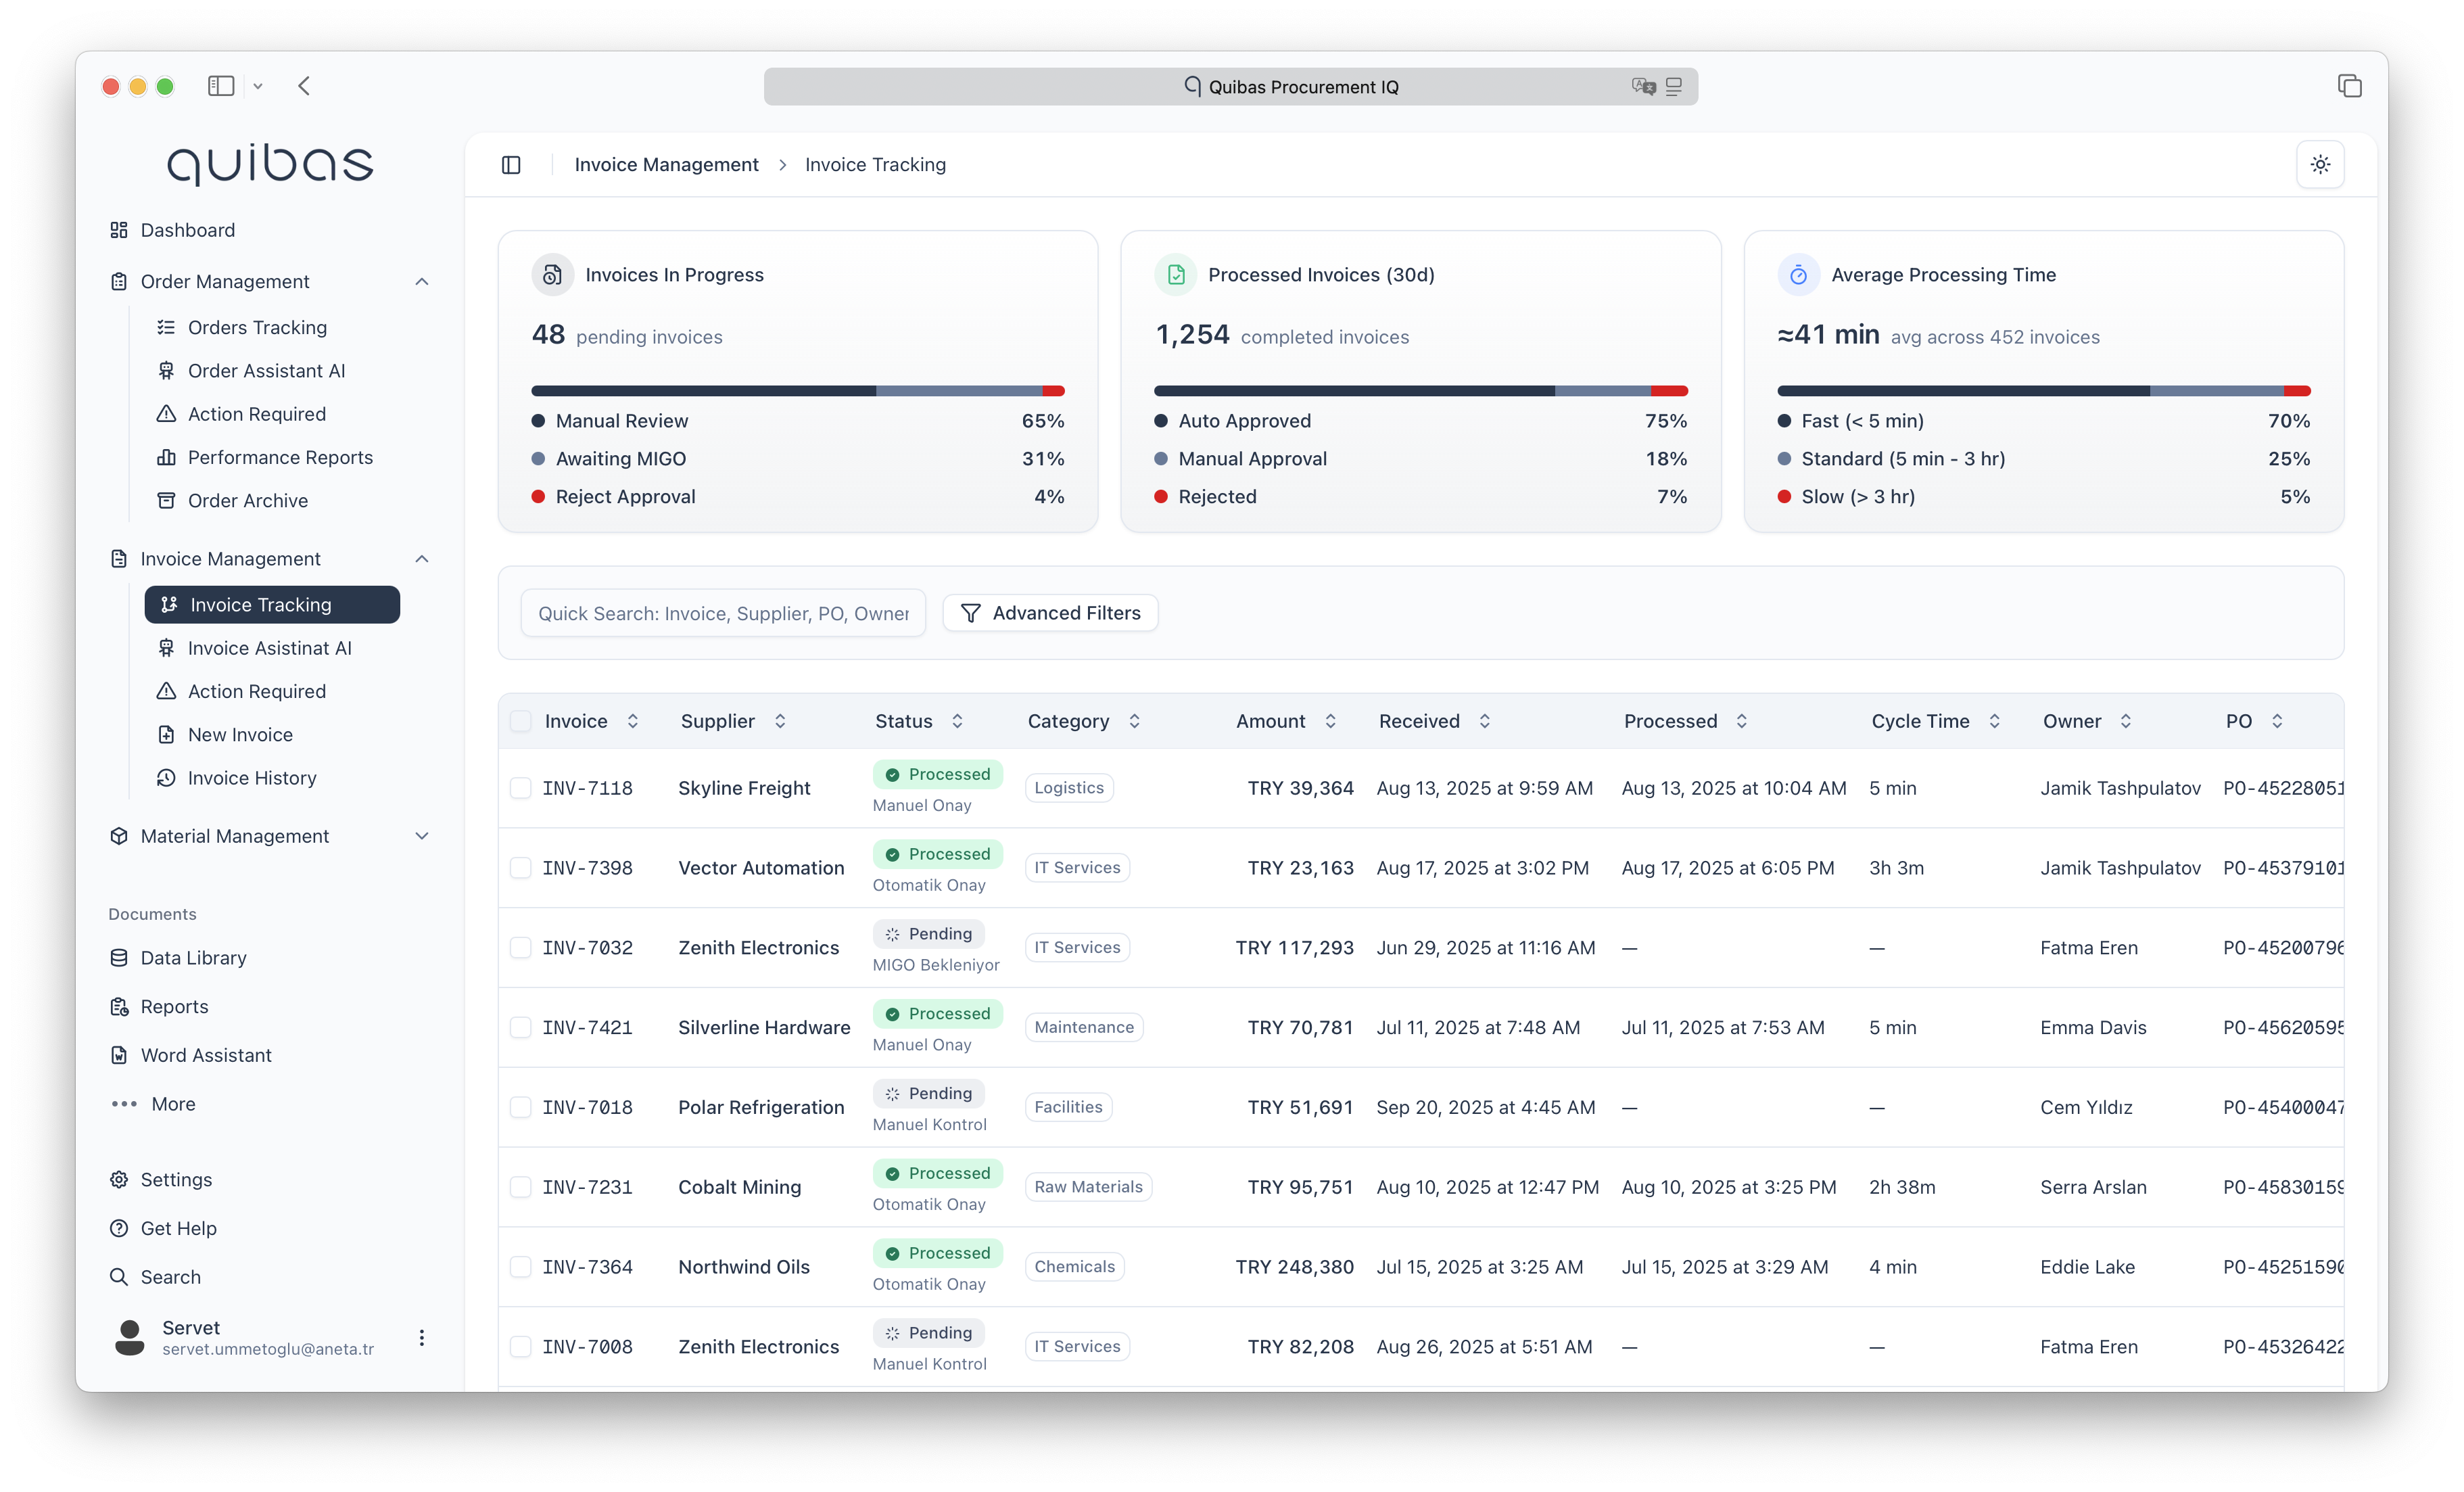
Task: Check the INV-7008 Zenith Electronics row
Action: [x=521, y=1347]
